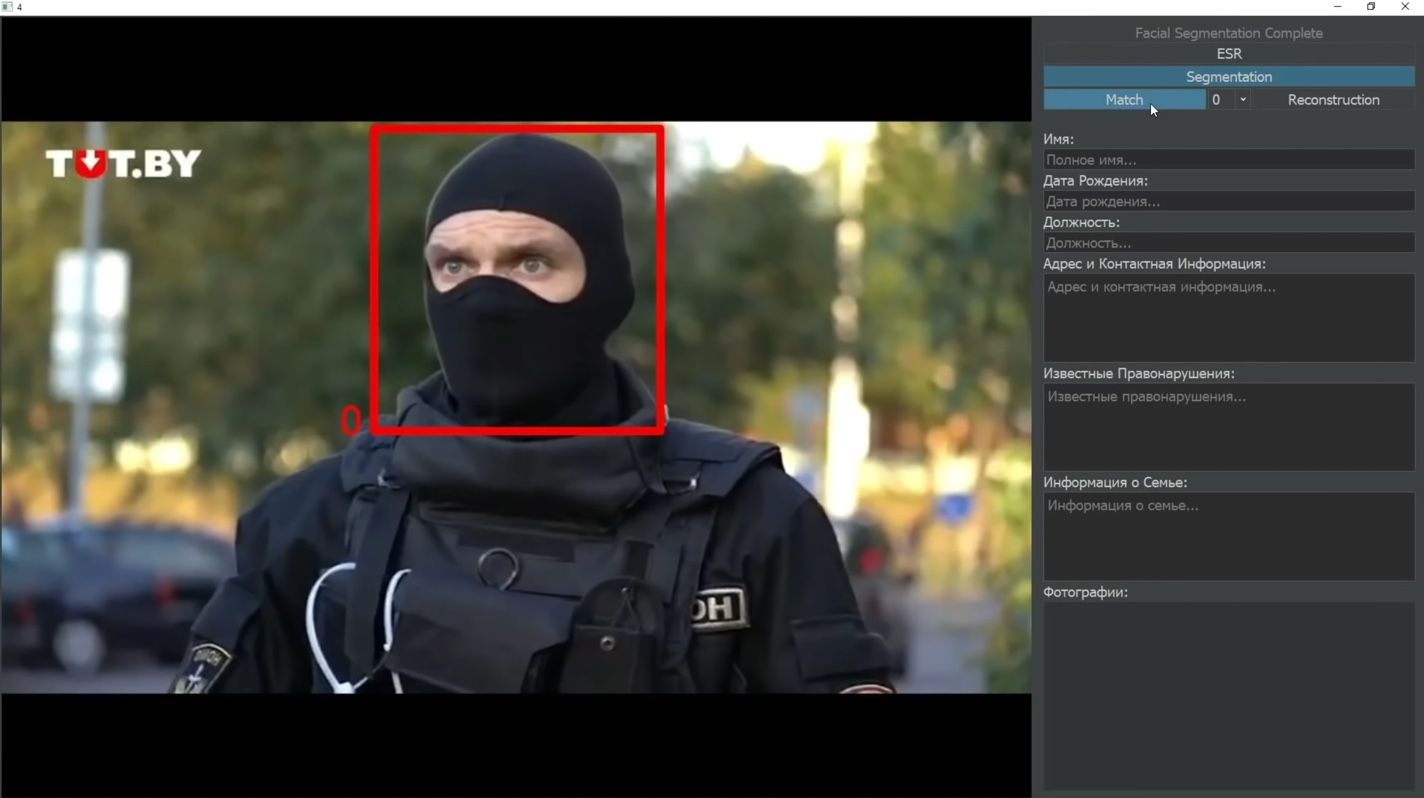Screen dimensions: 1424x798
Task: Close the application window
Action: pos(1405,7)
